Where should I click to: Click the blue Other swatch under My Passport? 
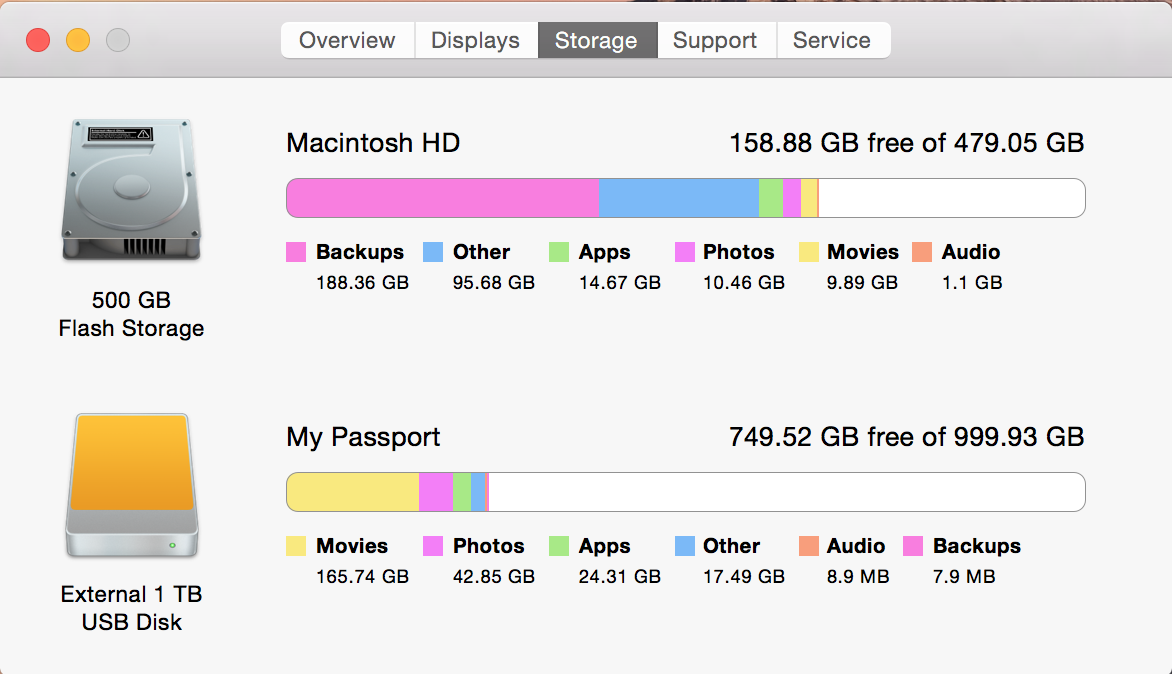click(x=685, y=546)
